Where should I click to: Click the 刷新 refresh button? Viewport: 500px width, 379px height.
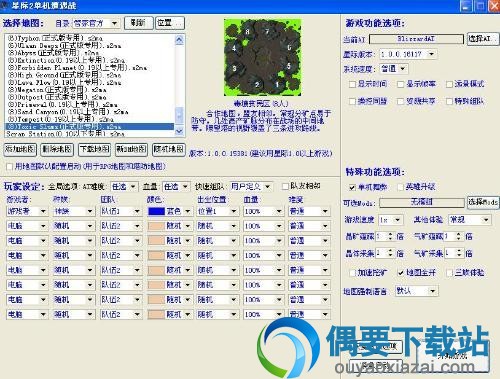139,23
